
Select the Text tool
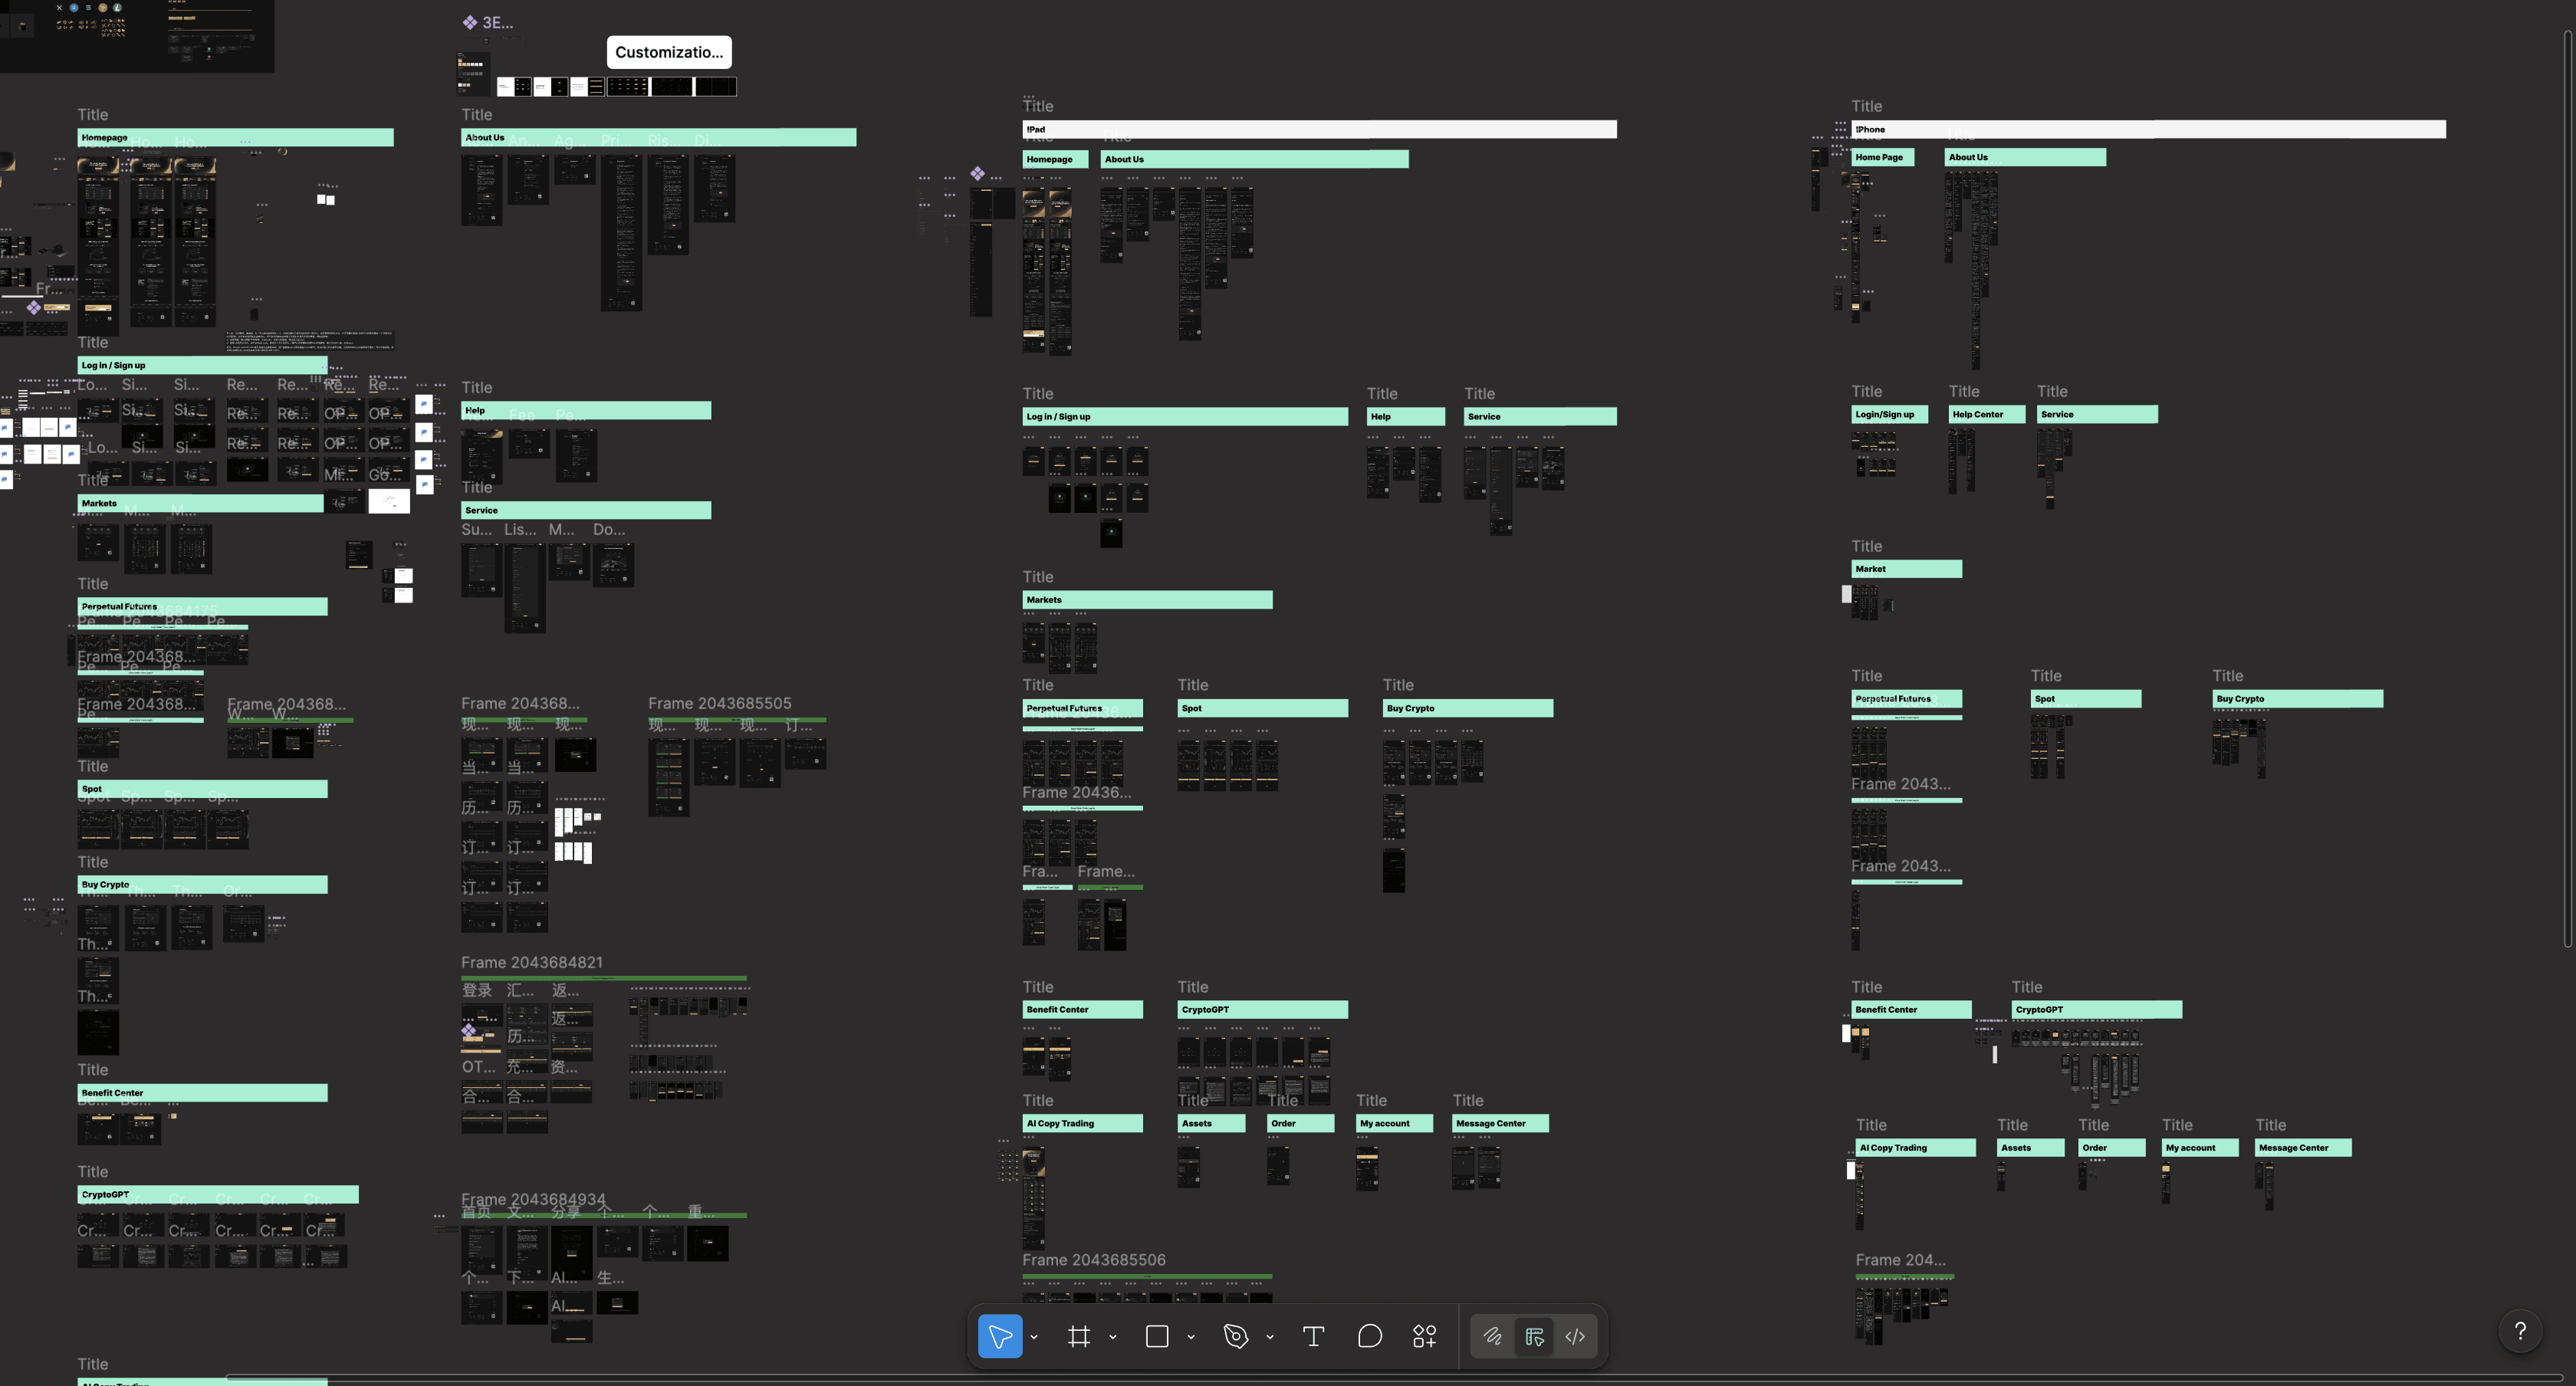pyautogui.click(x=1314, y=1336)
